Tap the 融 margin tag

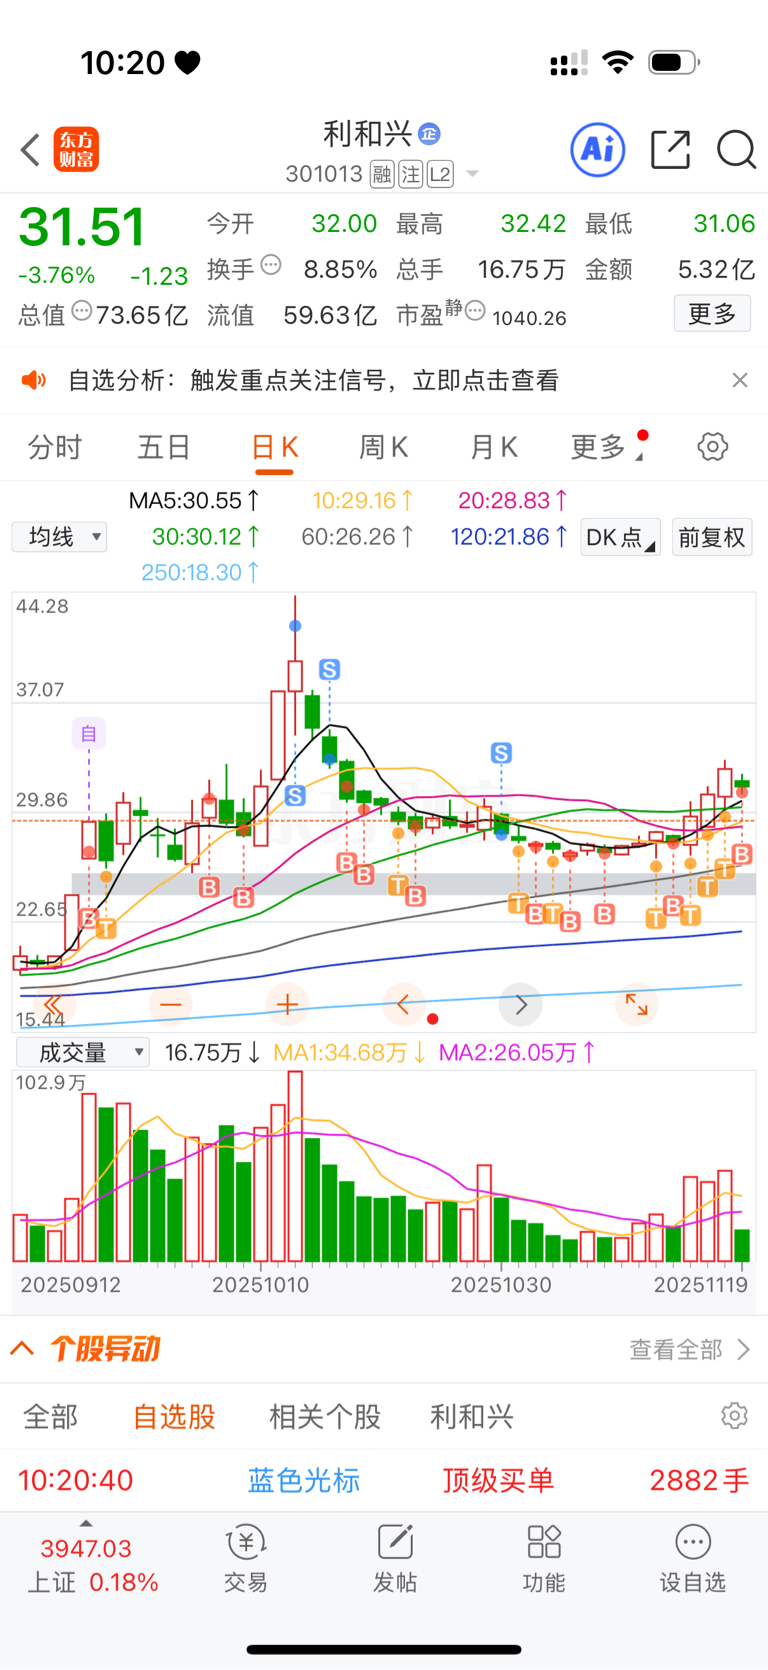pos(382,175)
